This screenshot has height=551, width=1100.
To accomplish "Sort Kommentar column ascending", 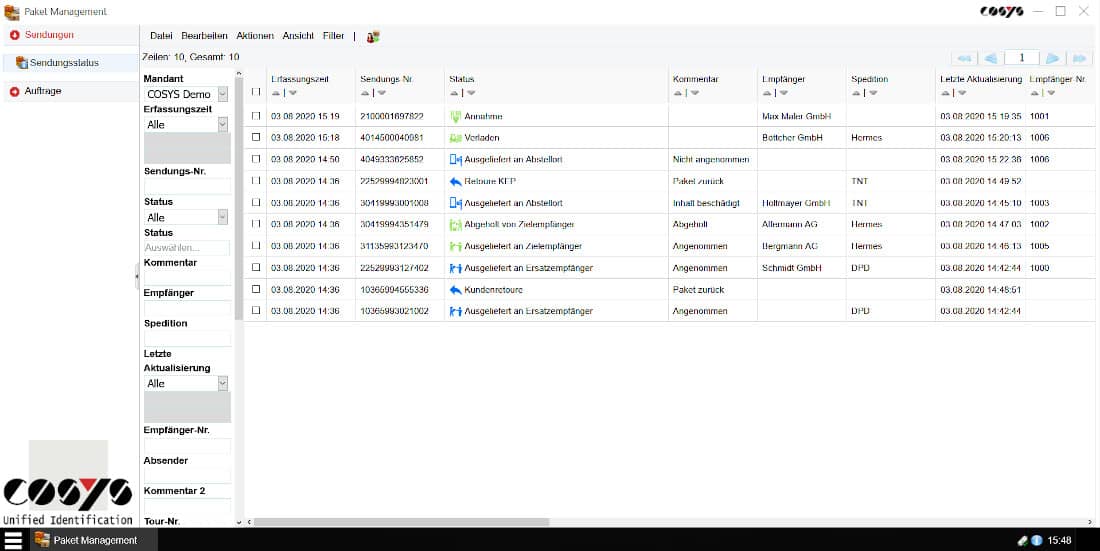I will tap(677, 93).
